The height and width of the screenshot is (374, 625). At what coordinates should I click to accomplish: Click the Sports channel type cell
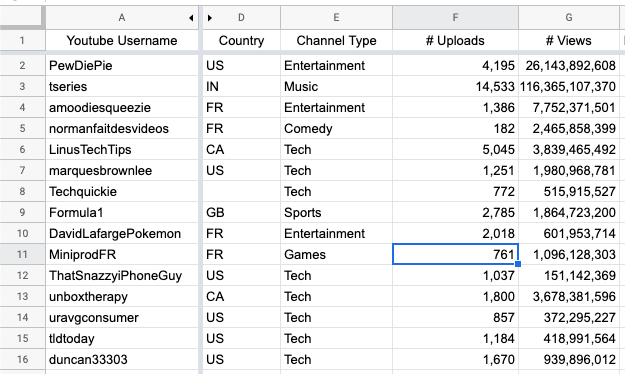click(336, 213)
